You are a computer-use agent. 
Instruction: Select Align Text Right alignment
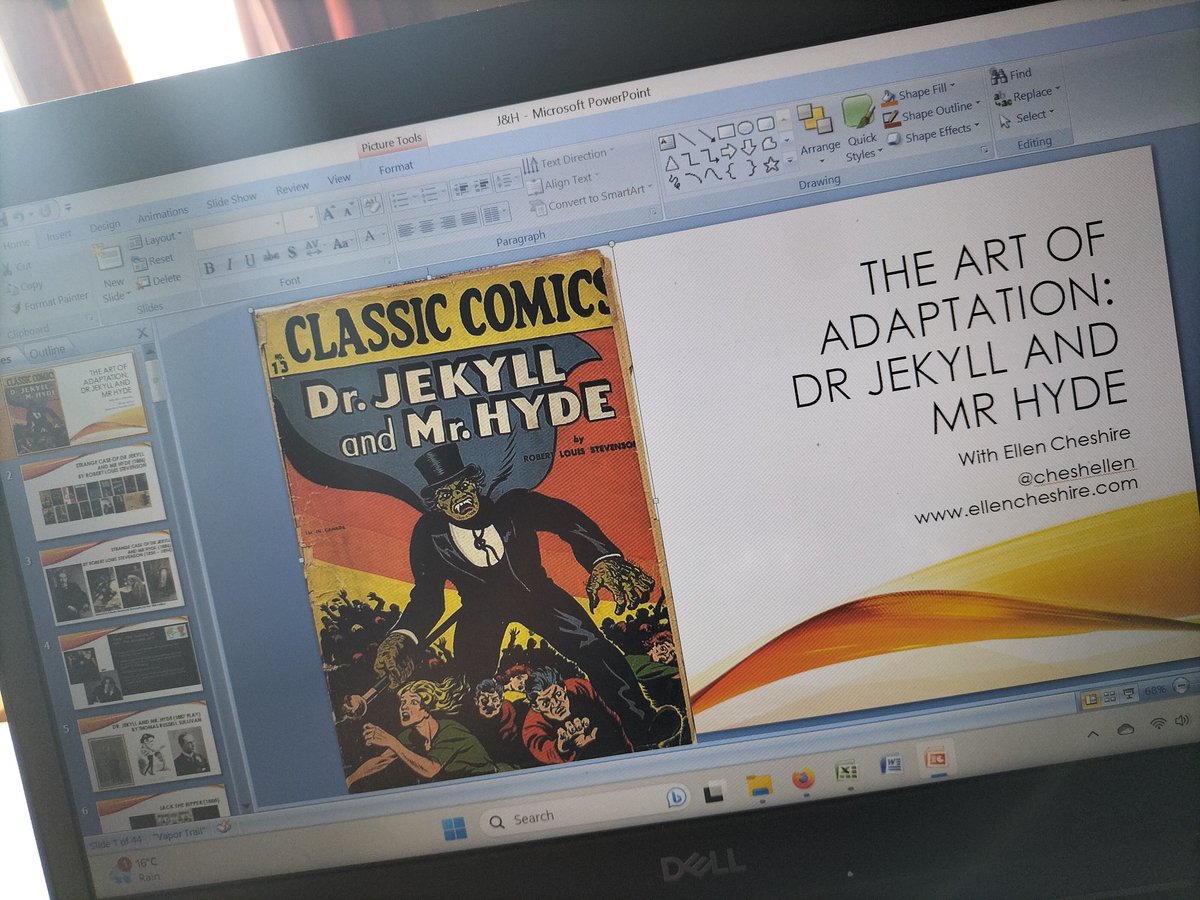tap(449, 222)
